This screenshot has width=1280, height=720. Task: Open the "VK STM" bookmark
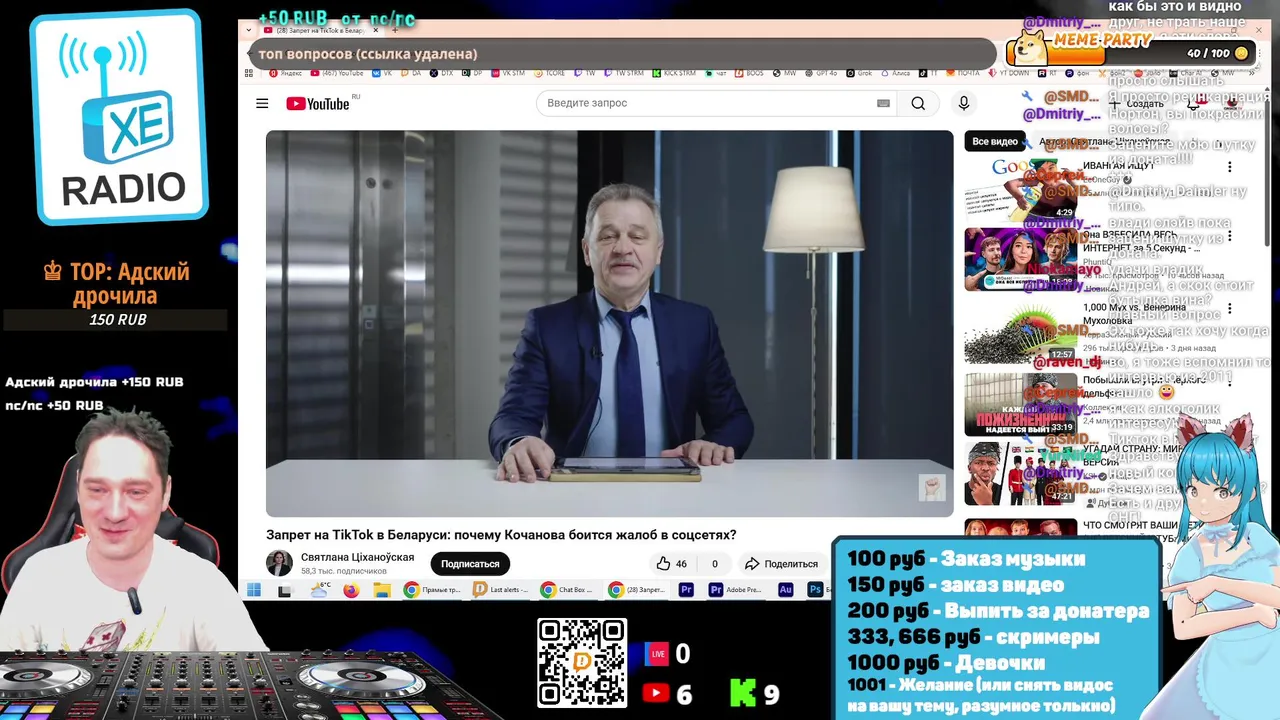coord(506,73)
